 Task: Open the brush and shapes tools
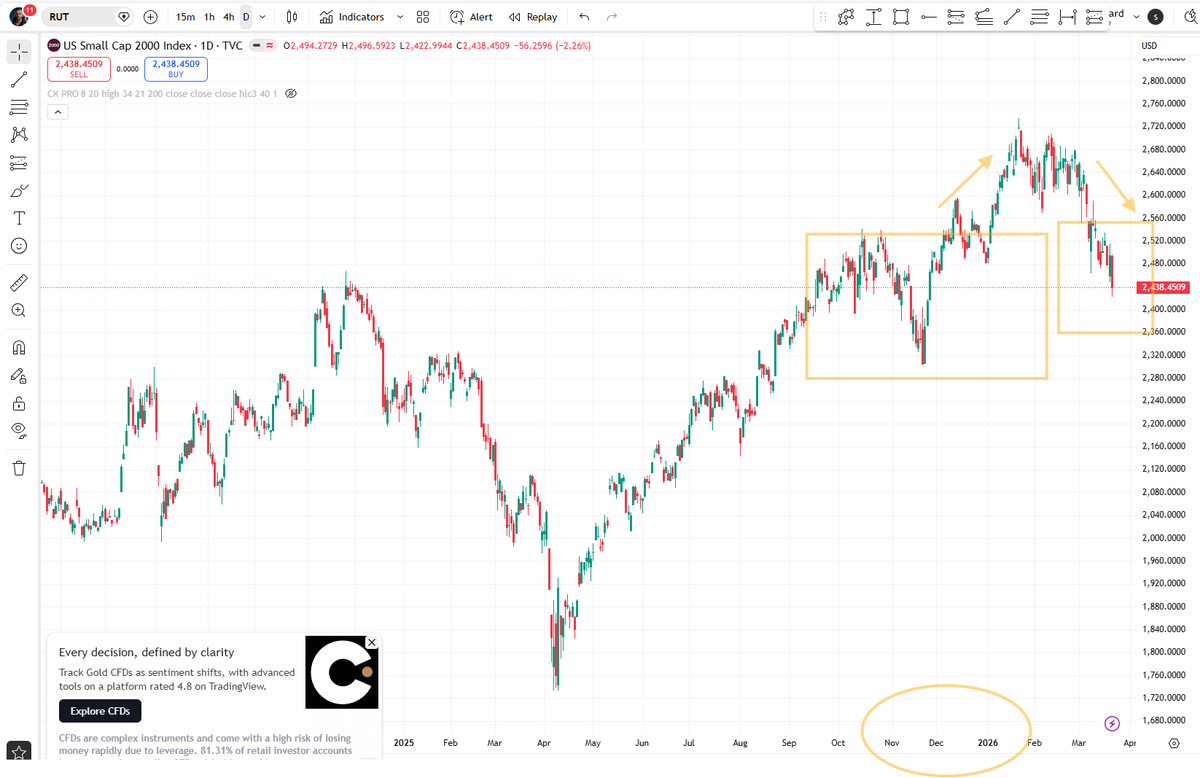click(x=19, y=190)
